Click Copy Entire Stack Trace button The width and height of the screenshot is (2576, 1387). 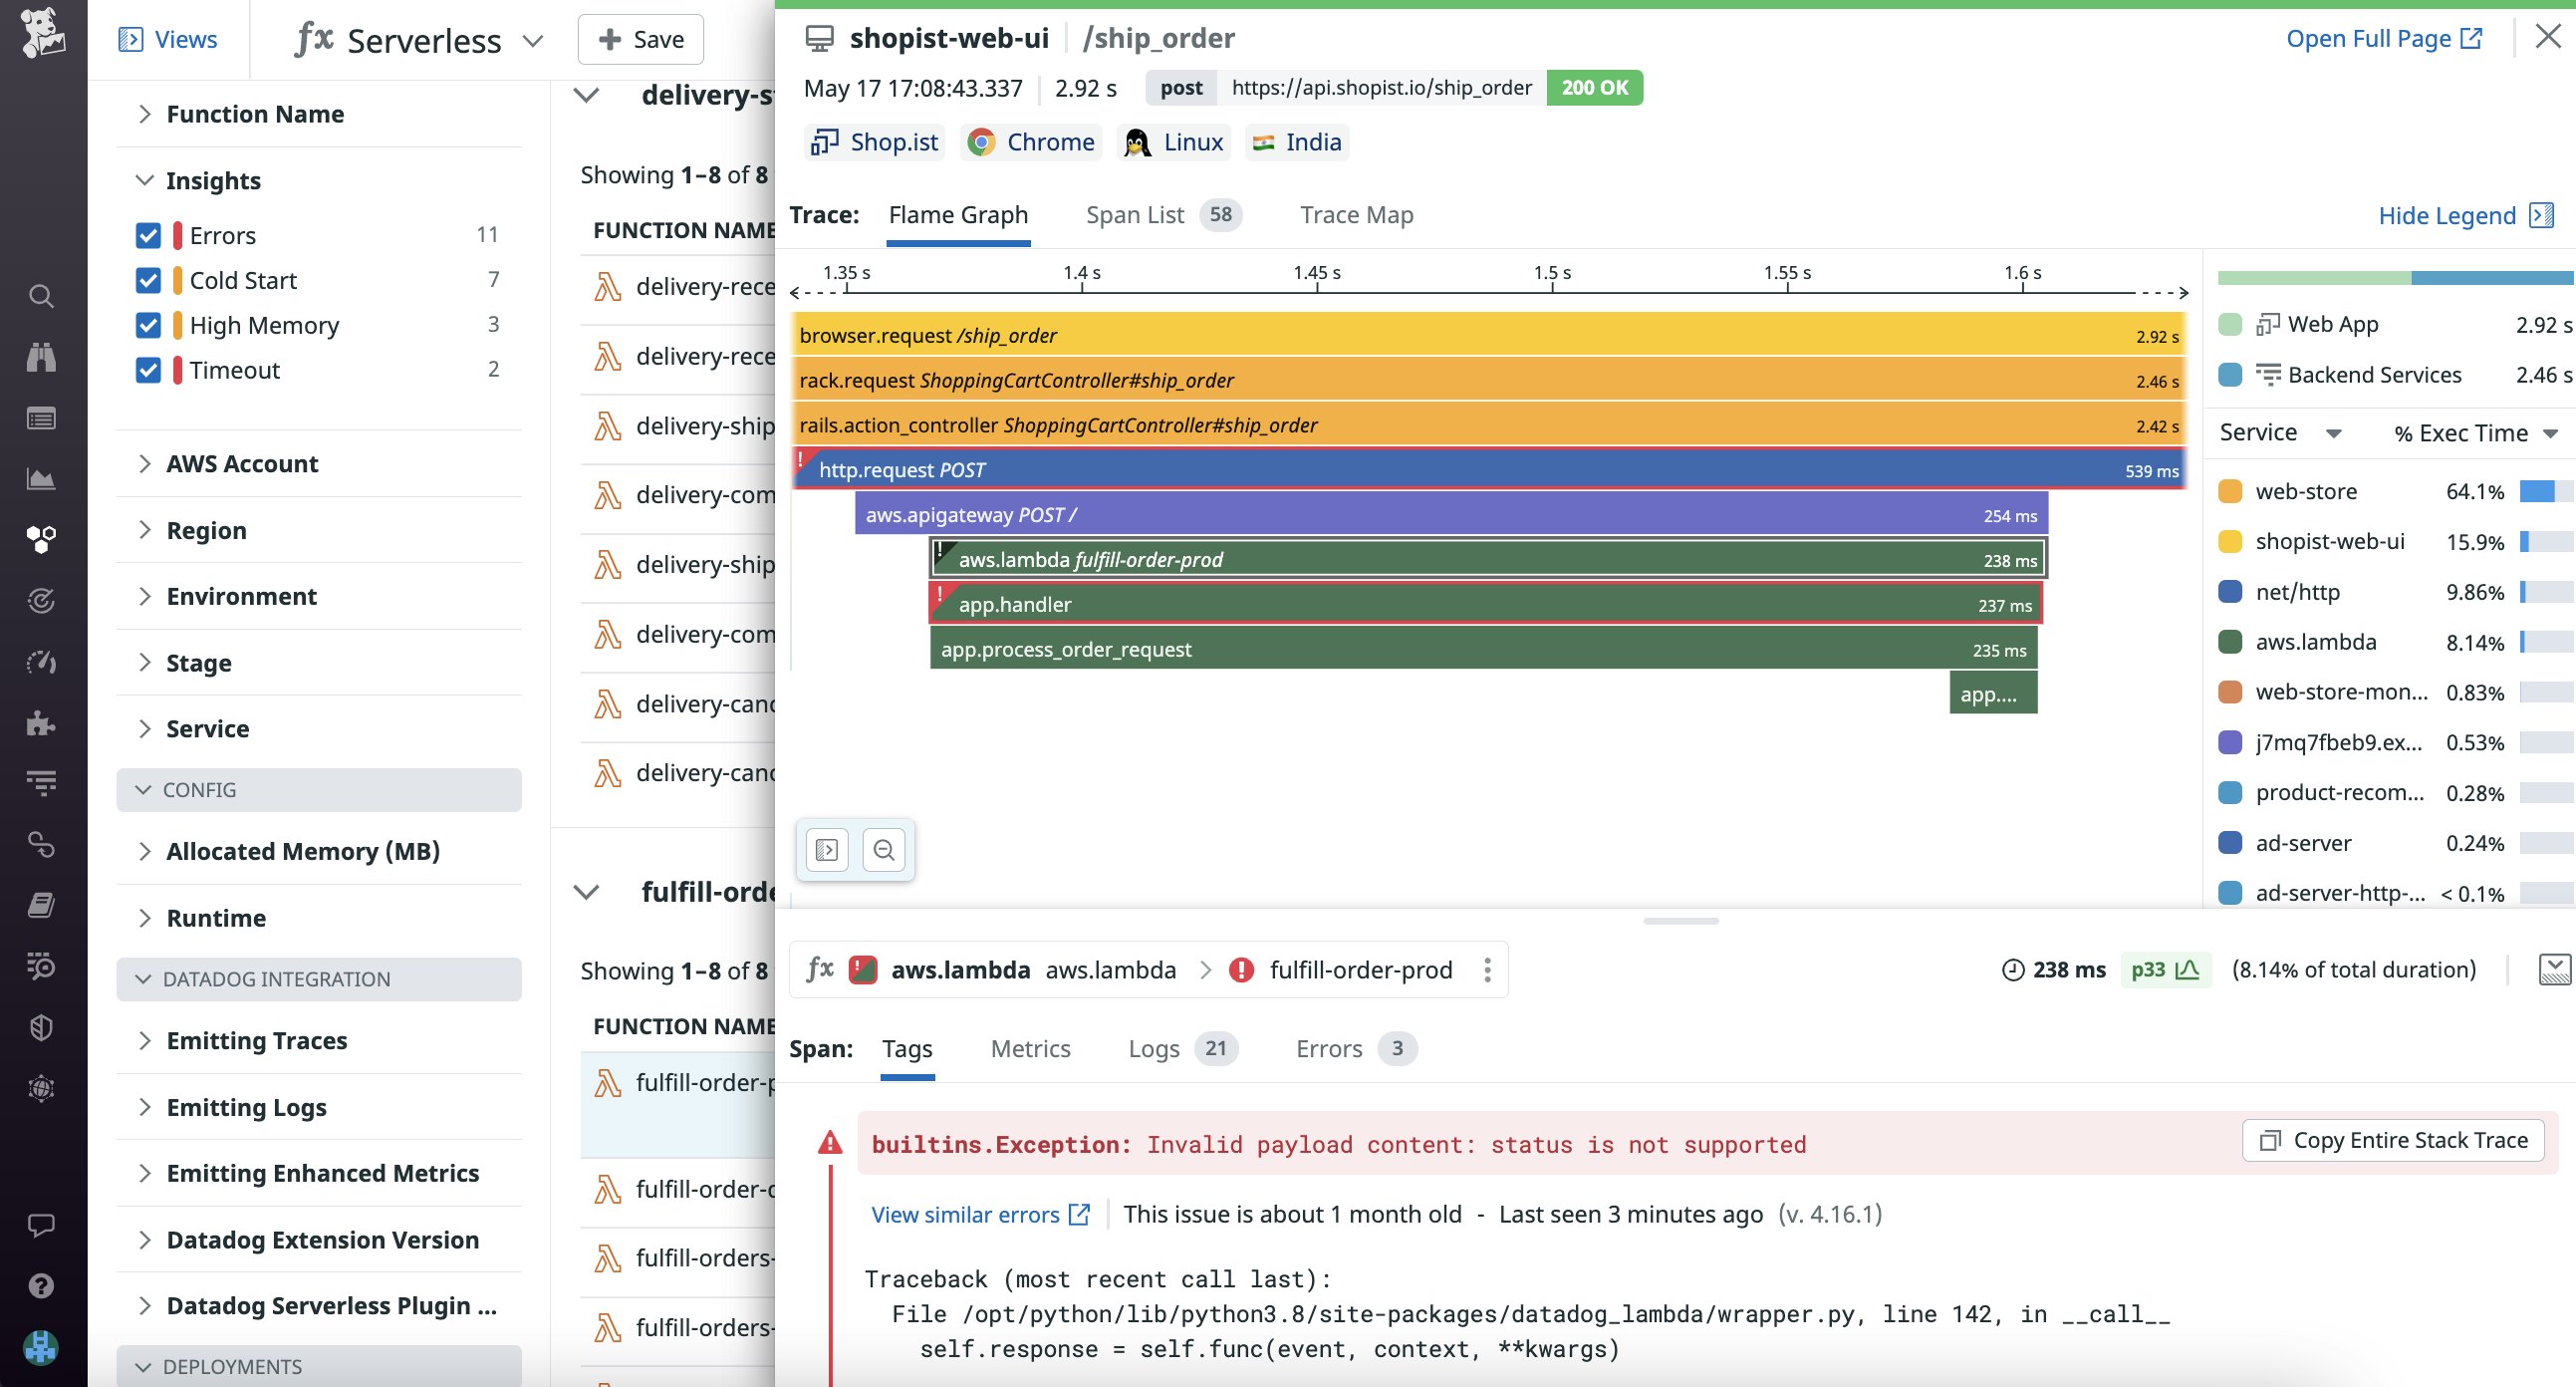(2393, 1141)
